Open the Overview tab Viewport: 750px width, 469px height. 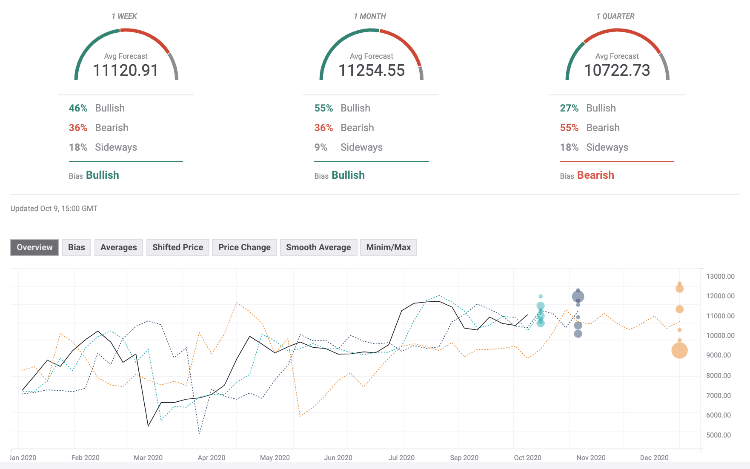coord(34,247)
